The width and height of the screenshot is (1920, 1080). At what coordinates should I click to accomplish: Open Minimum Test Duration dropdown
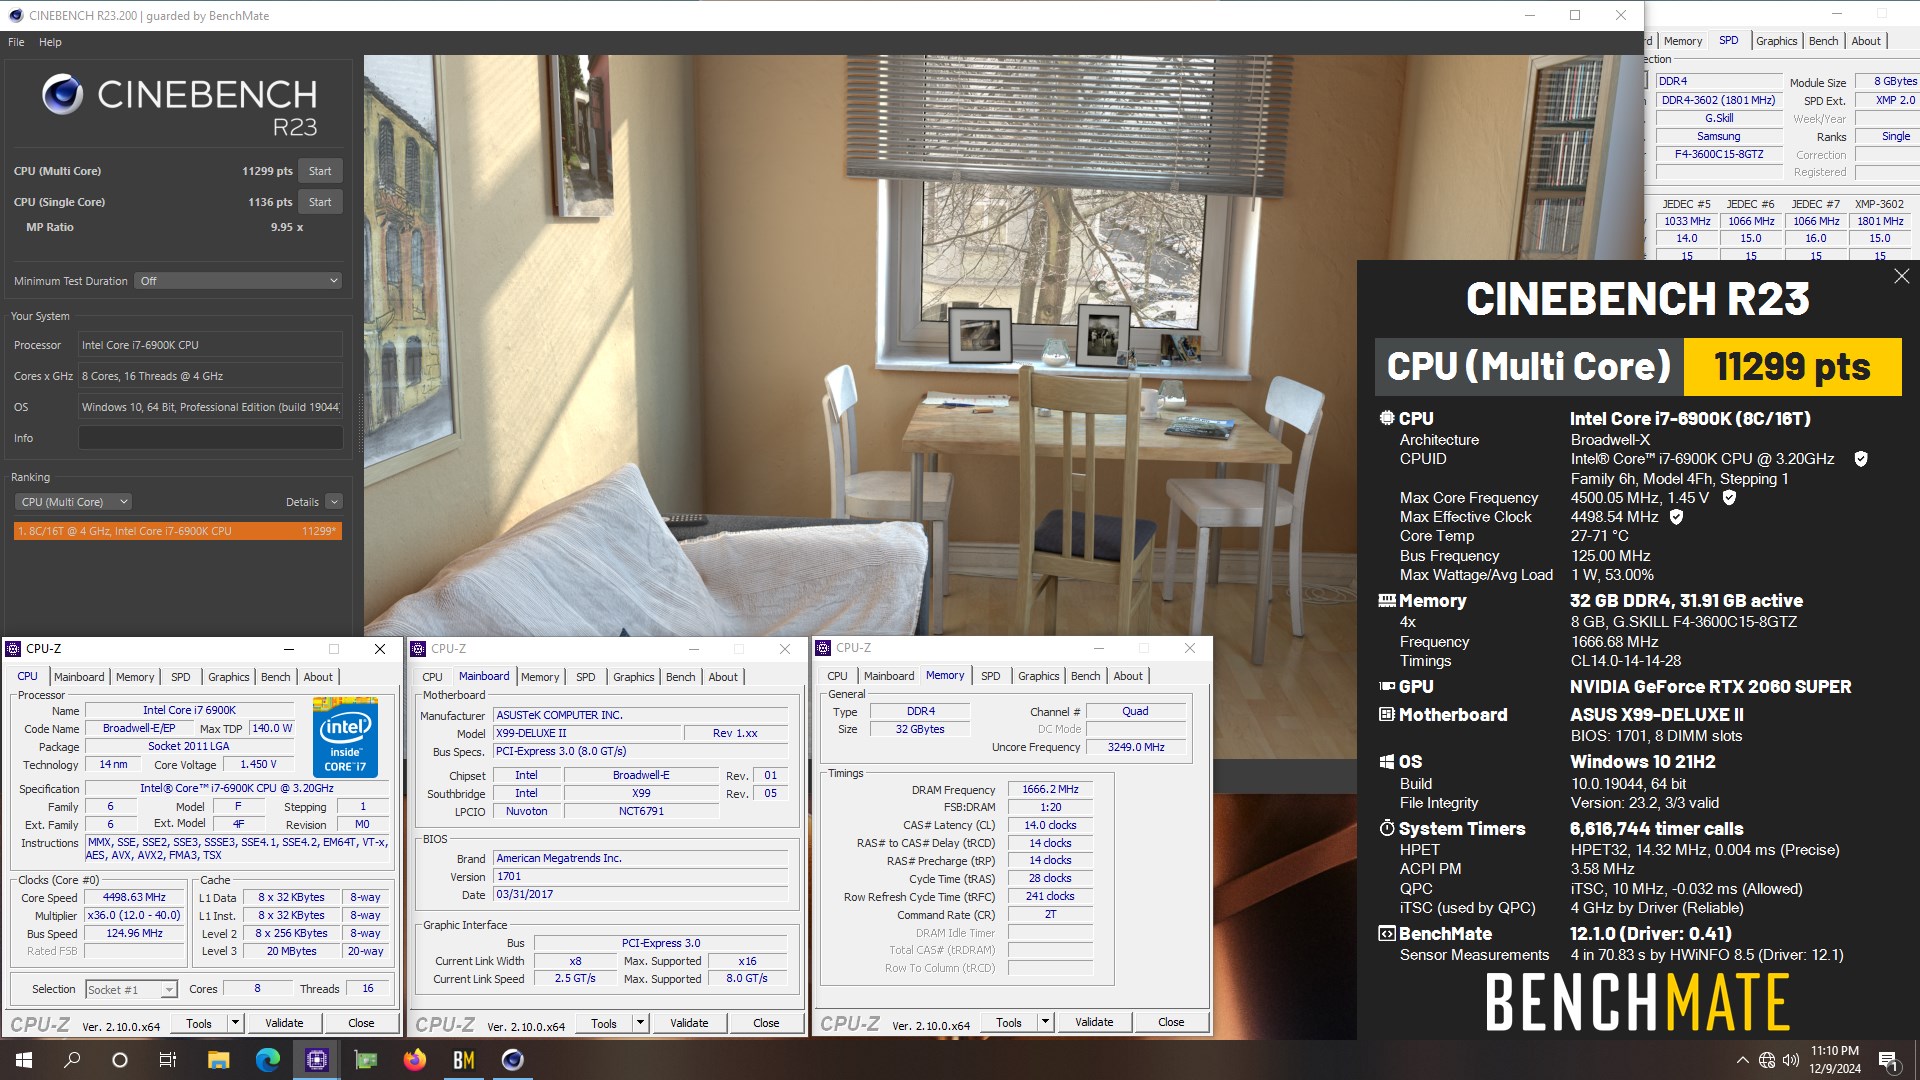click(239, 281)
